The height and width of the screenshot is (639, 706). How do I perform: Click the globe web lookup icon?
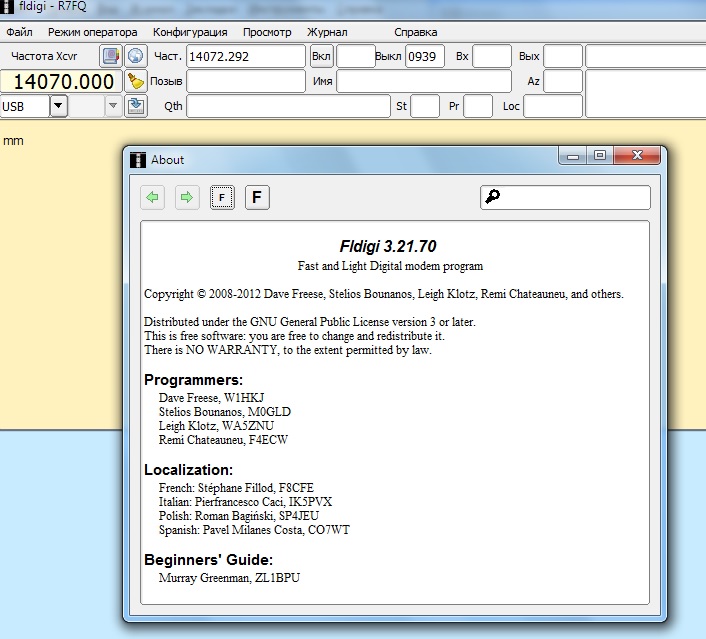pyautogui.click(x=136, y=56)
